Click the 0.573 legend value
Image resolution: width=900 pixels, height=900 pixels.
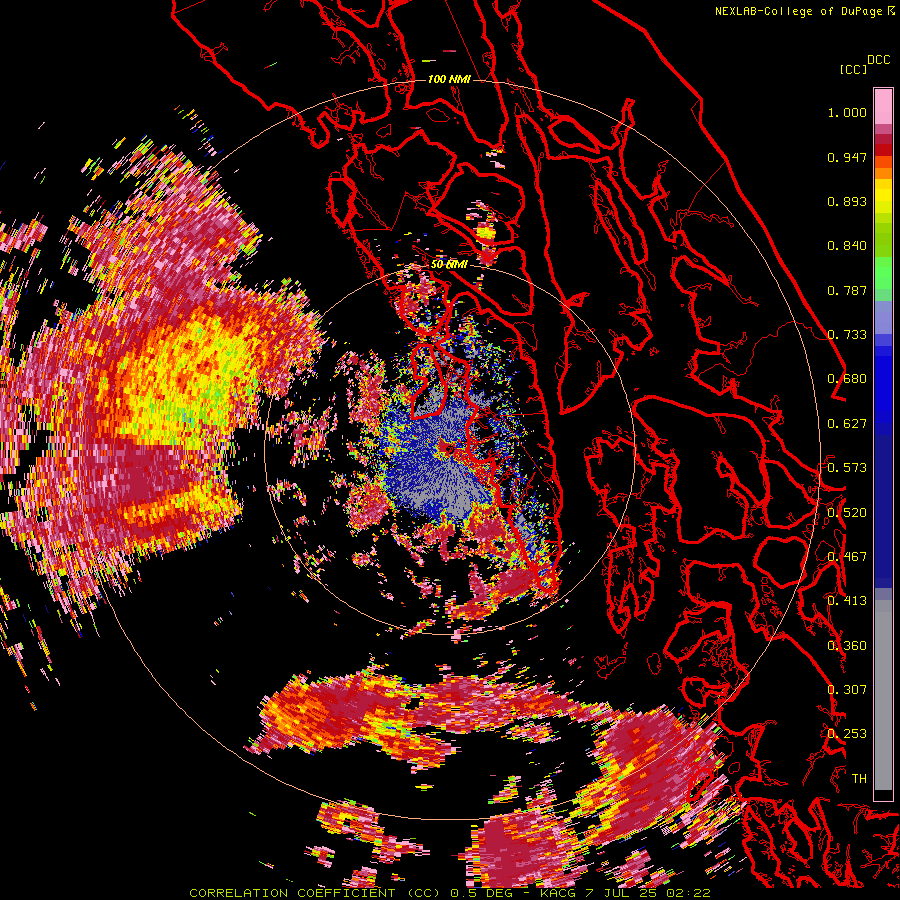[x=847, y=468]
